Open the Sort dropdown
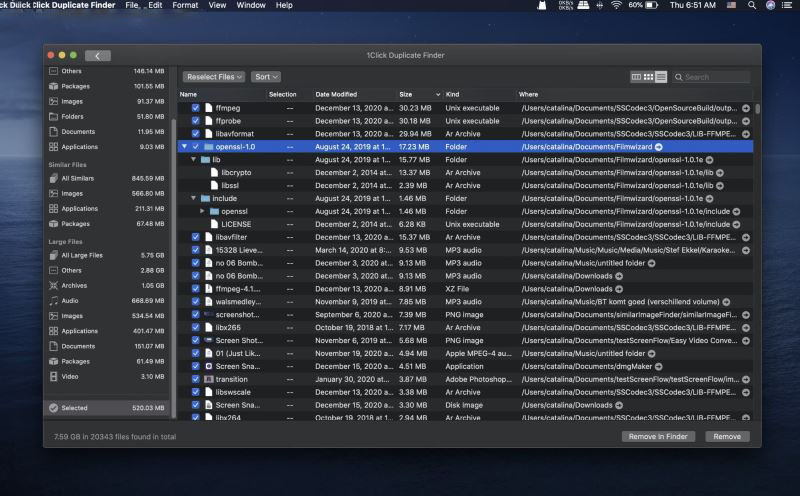800x496 pixels. pos(266,77)
